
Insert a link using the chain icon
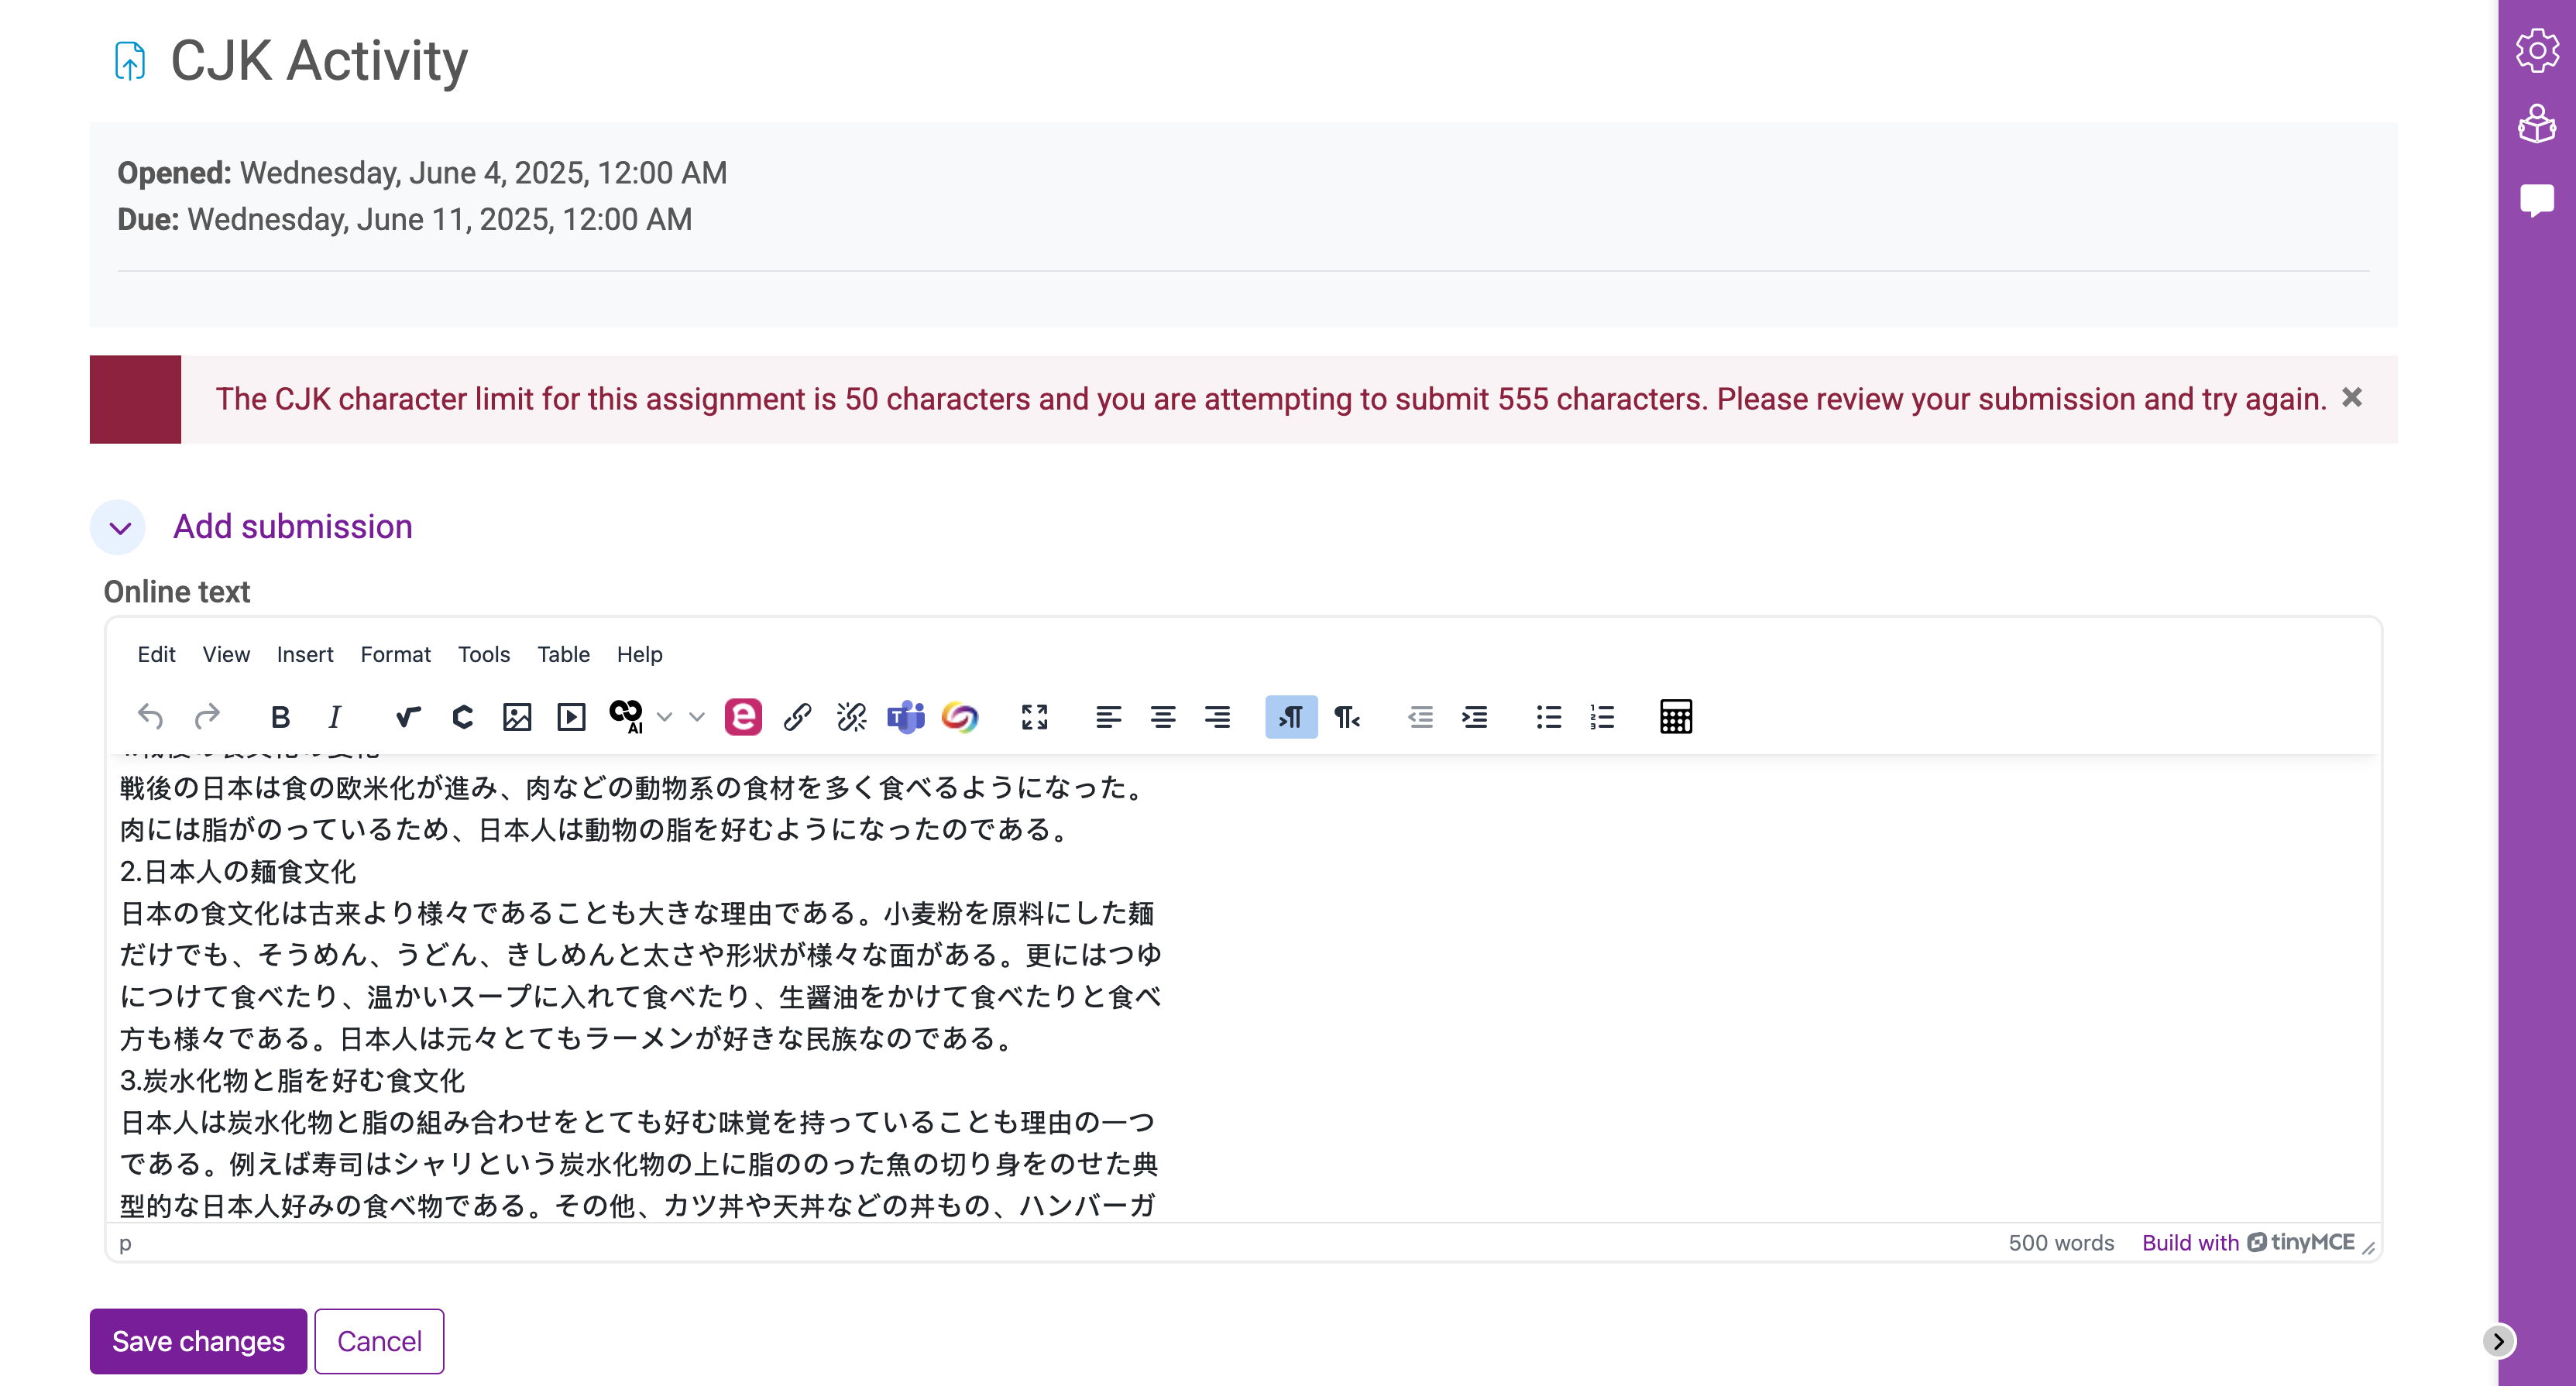click(797, 716)
